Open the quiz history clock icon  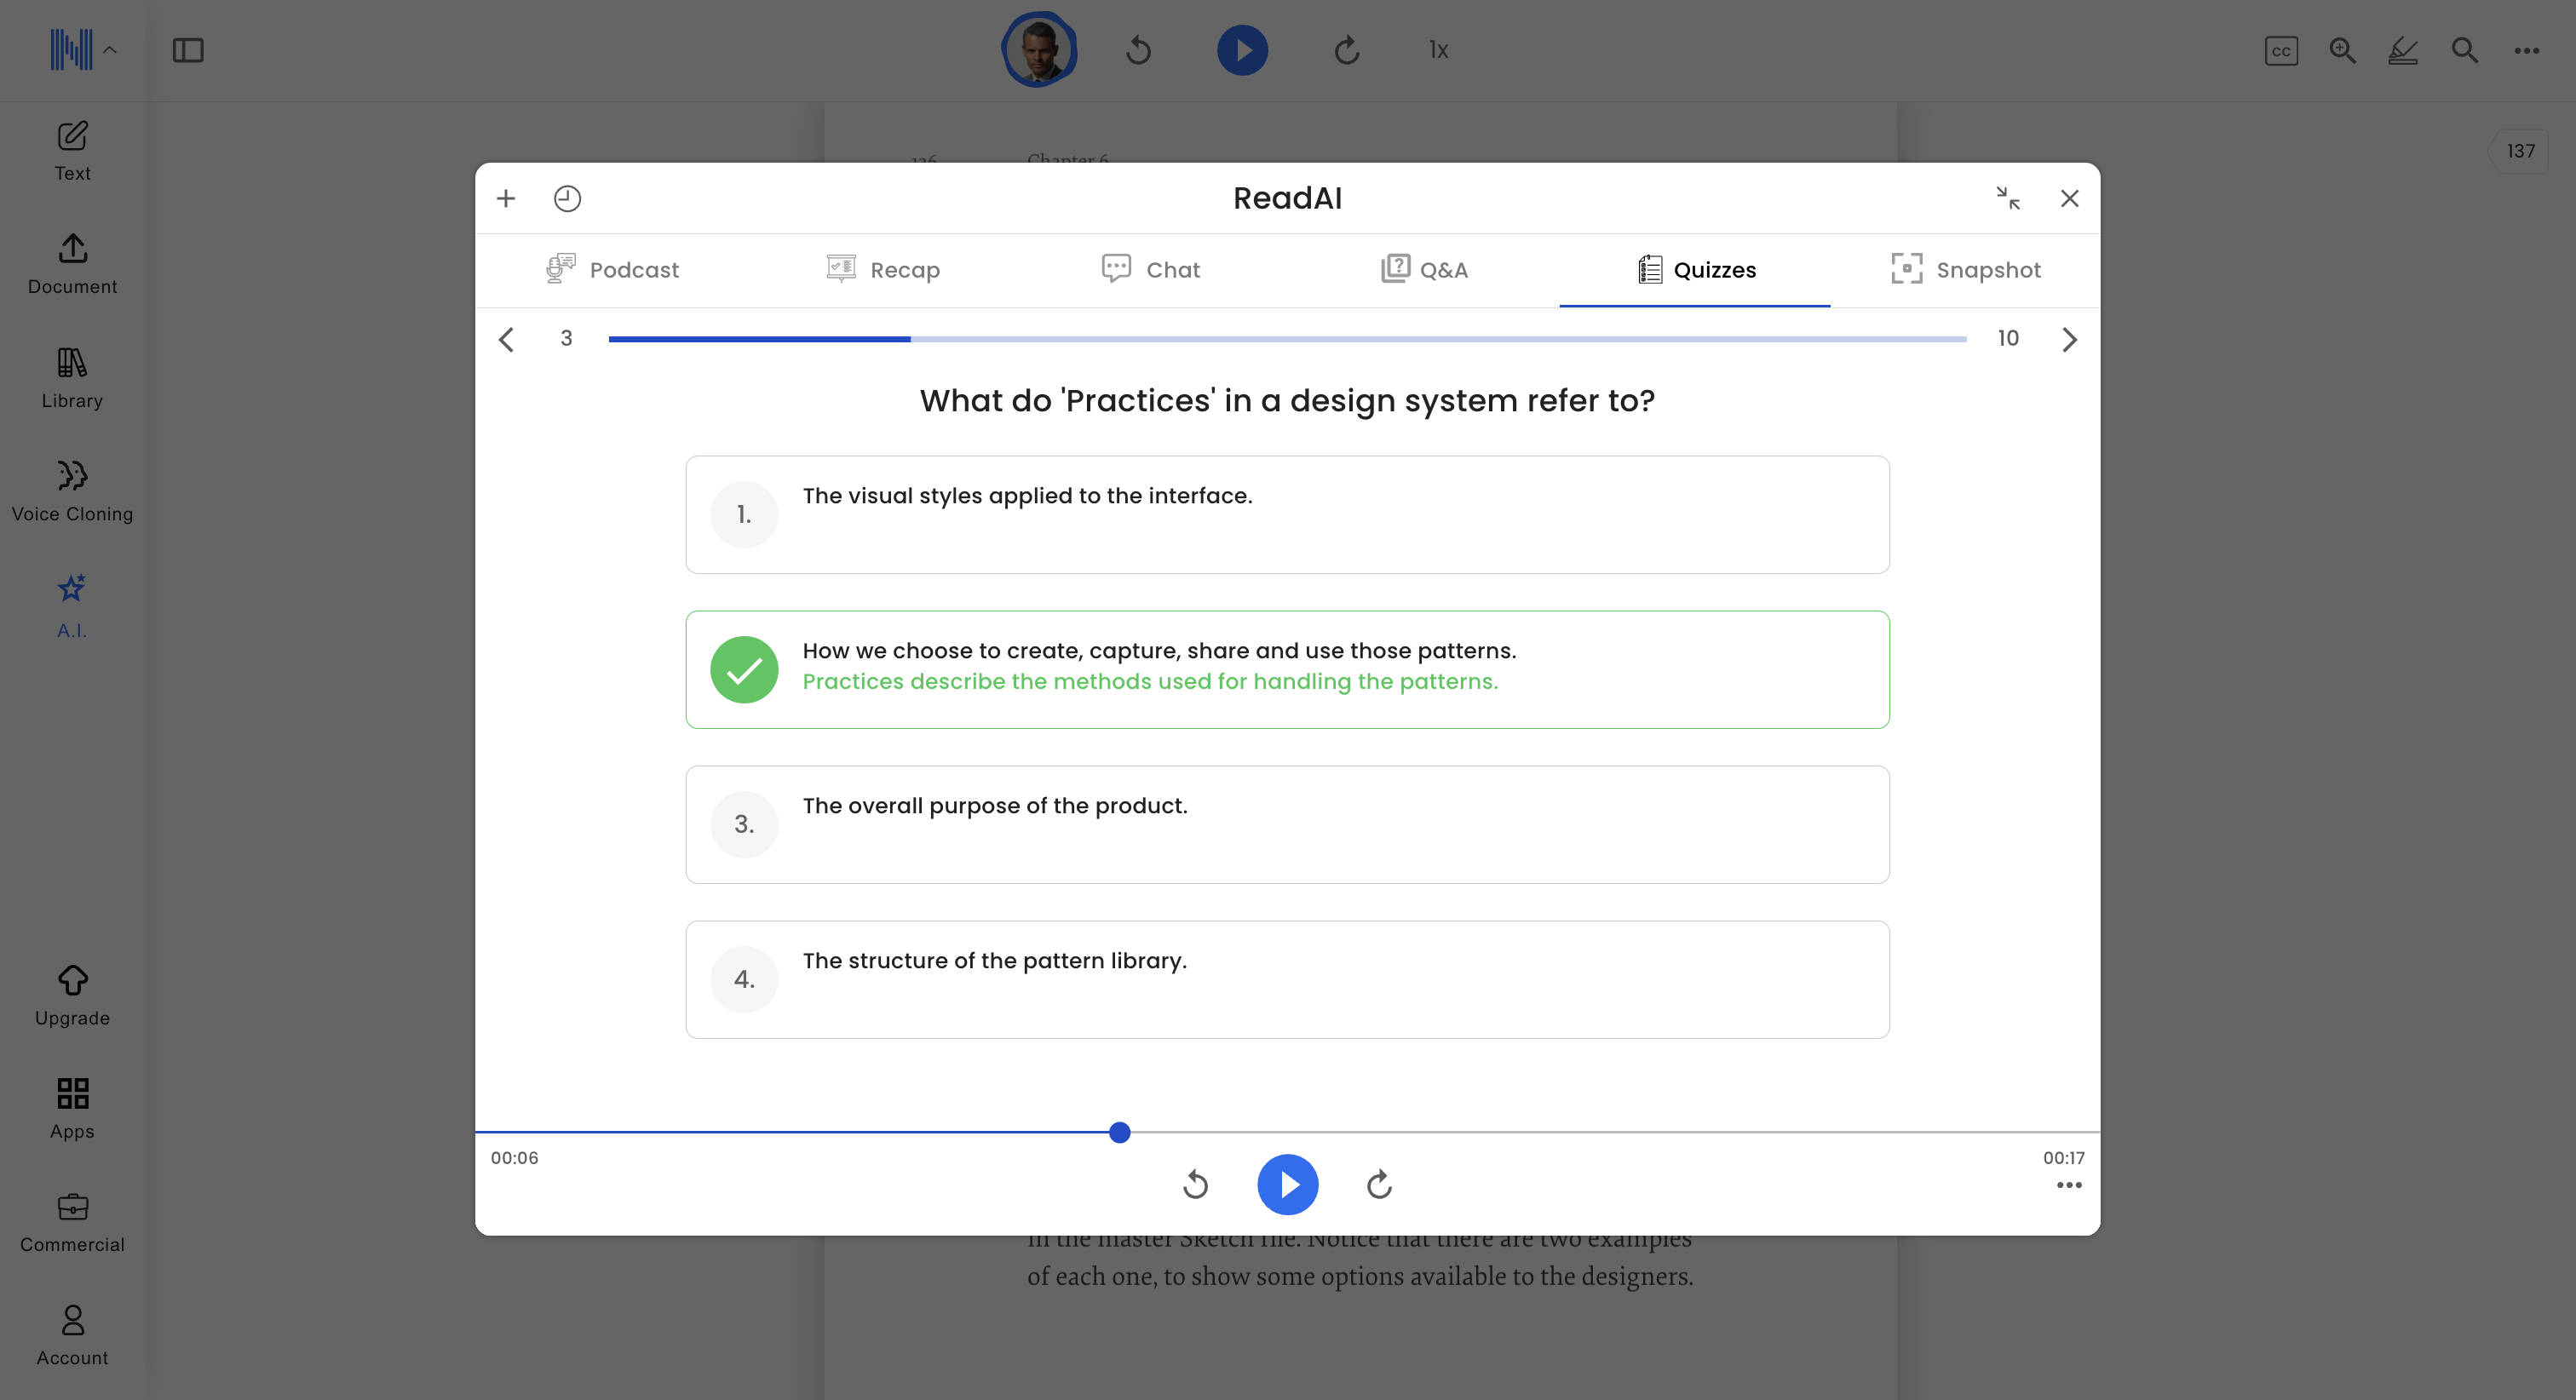[567, 198]
